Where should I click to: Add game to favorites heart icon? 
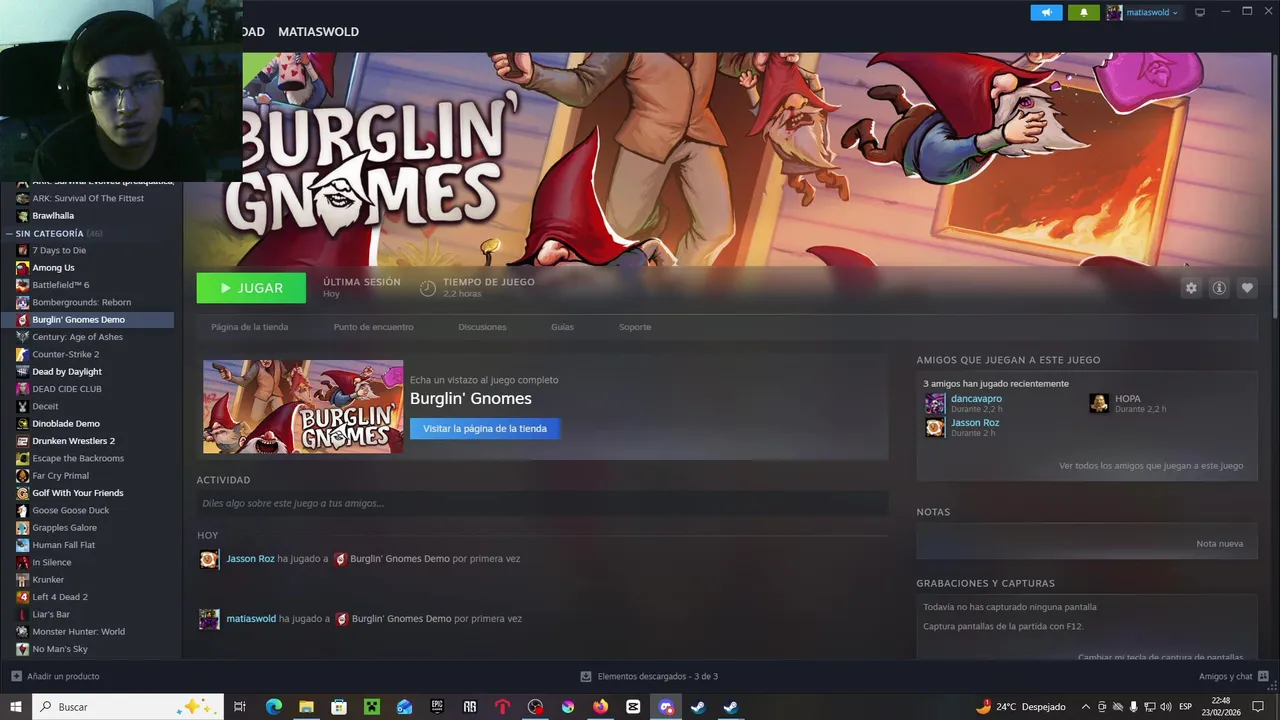(1247, 288)
